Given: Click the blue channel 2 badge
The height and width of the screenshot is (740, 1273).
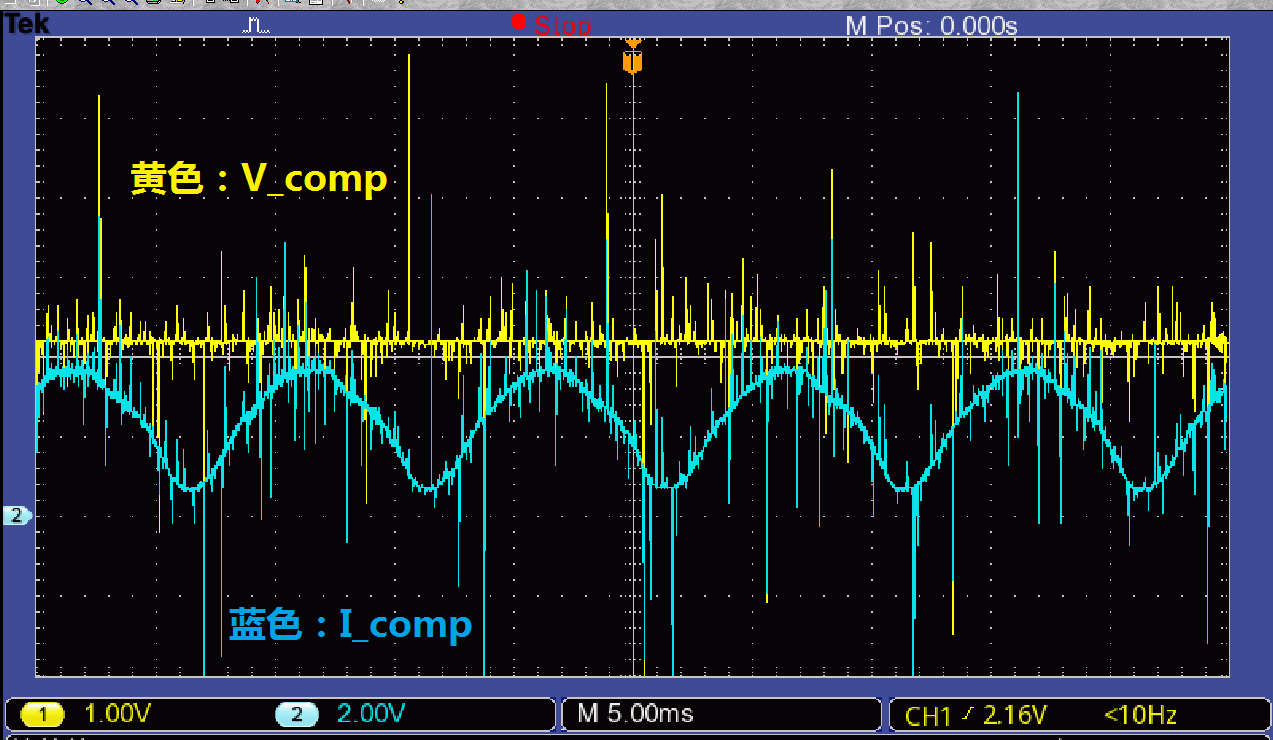Looking at the screenshot, I should click(x=295, y=714).
